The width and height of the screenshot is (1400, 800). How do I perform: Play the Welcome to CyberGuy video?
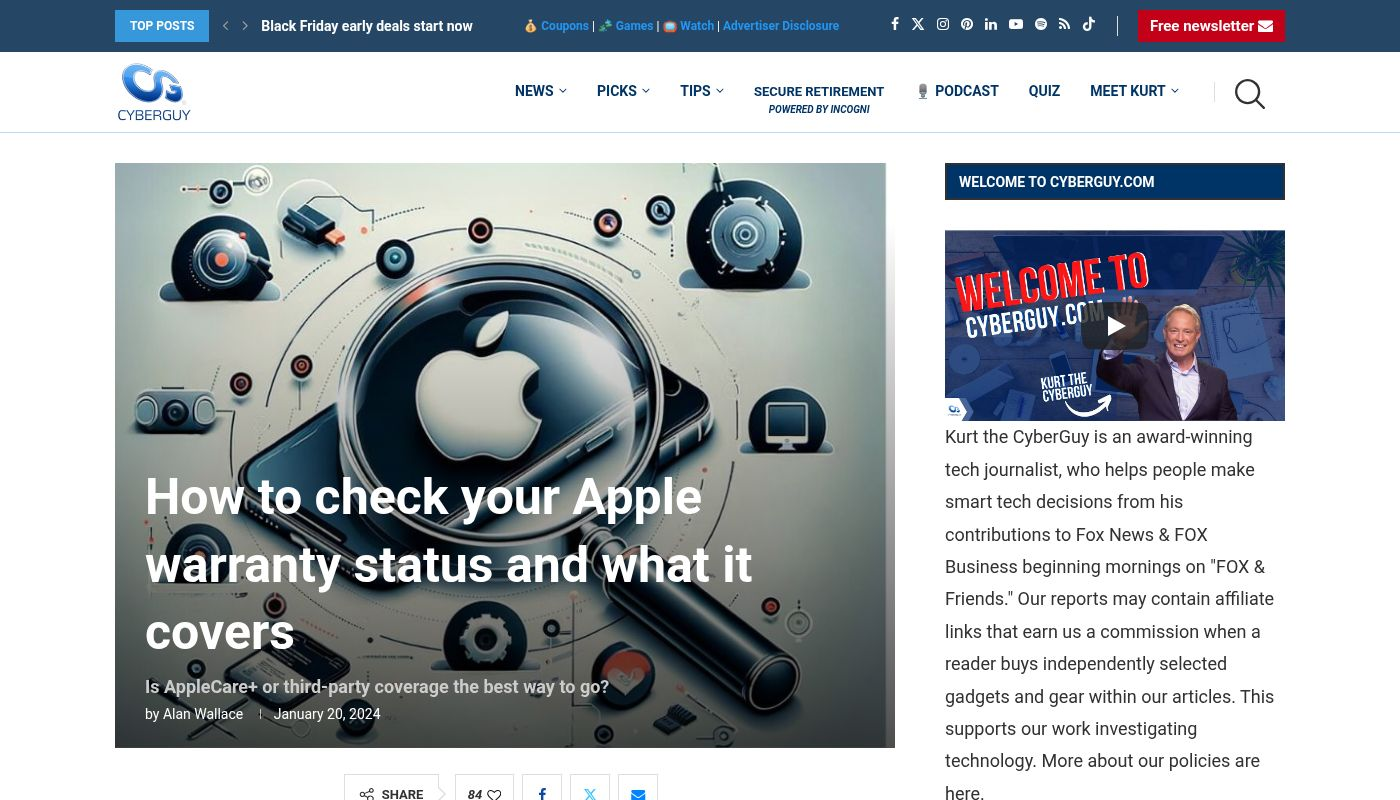click(x=1114, y=326)
